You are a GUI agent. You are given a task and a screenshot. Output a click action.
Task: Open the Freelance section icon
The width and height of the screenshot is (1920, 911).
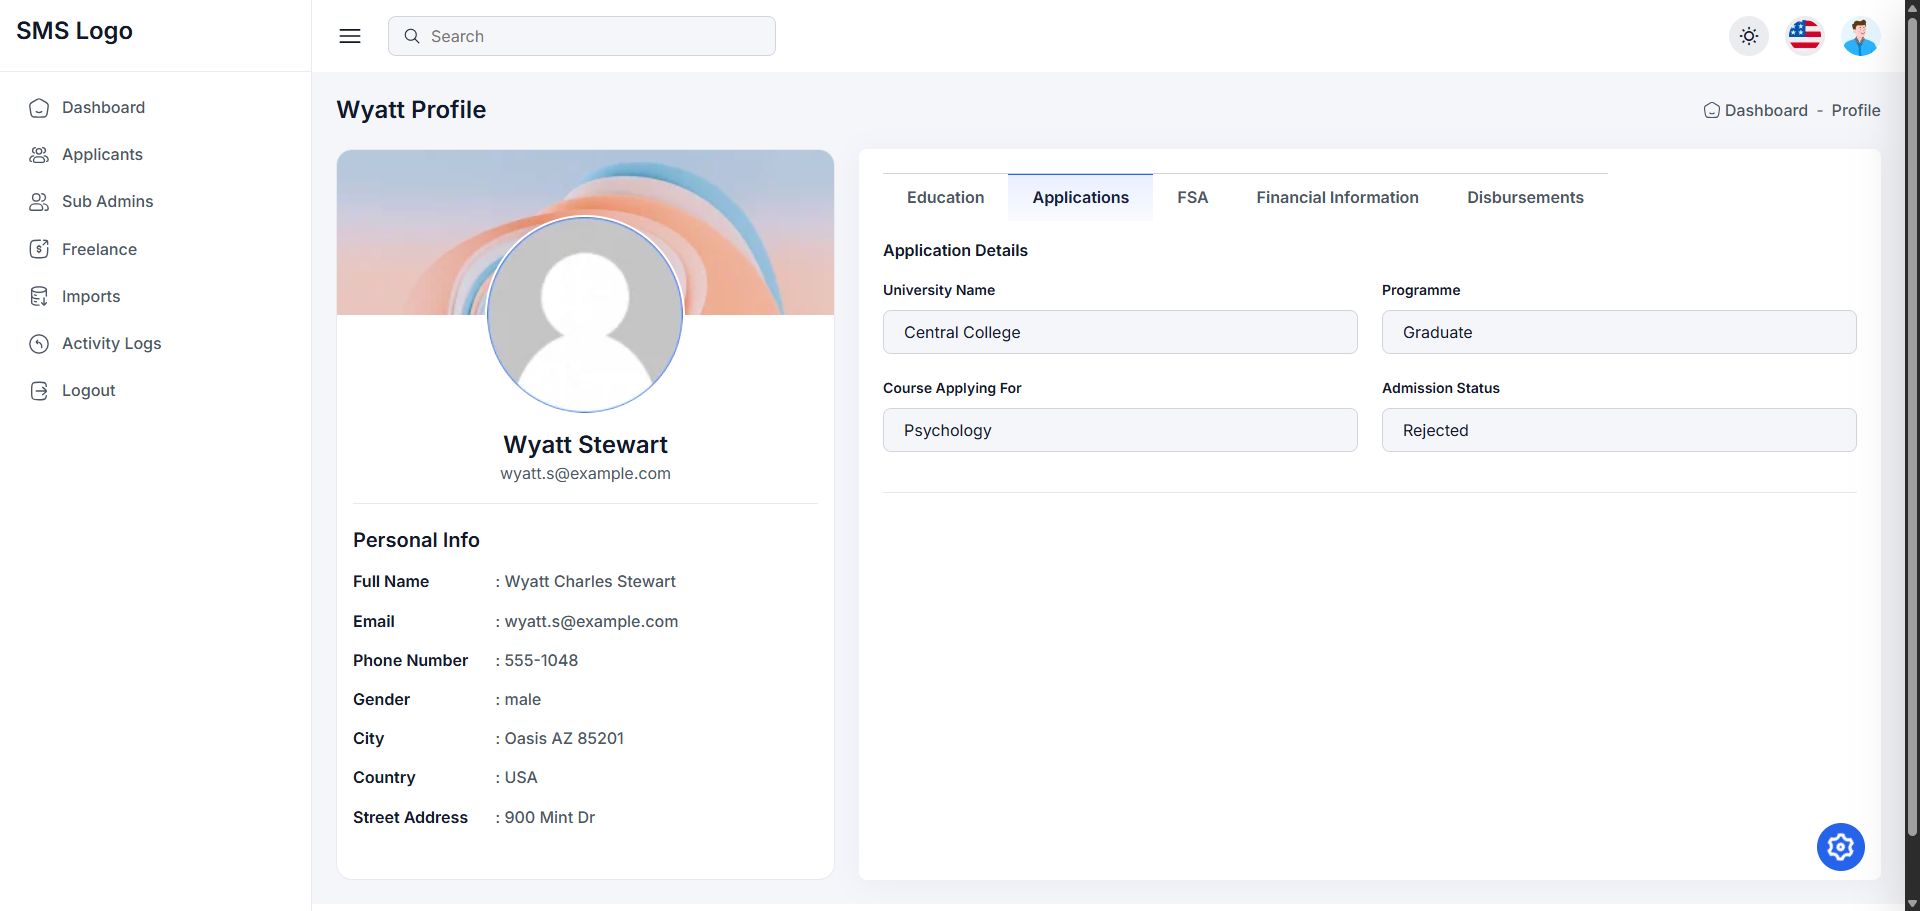[x=39, y=249]
